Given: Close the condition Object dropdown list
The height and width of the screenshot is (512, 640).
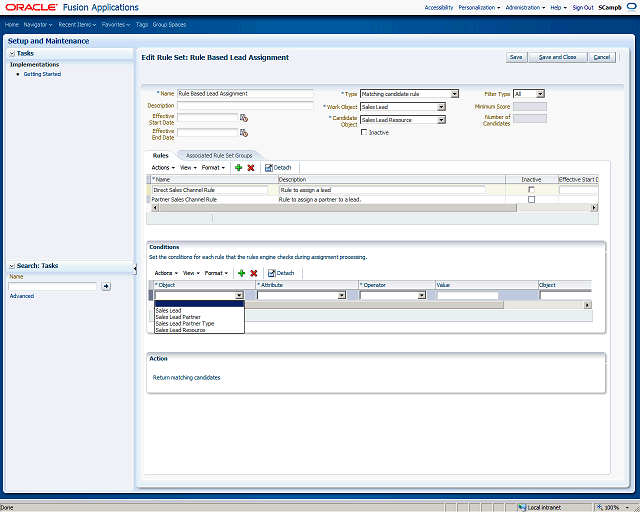Looking at the screenshot, I should (x=239, y=295).
